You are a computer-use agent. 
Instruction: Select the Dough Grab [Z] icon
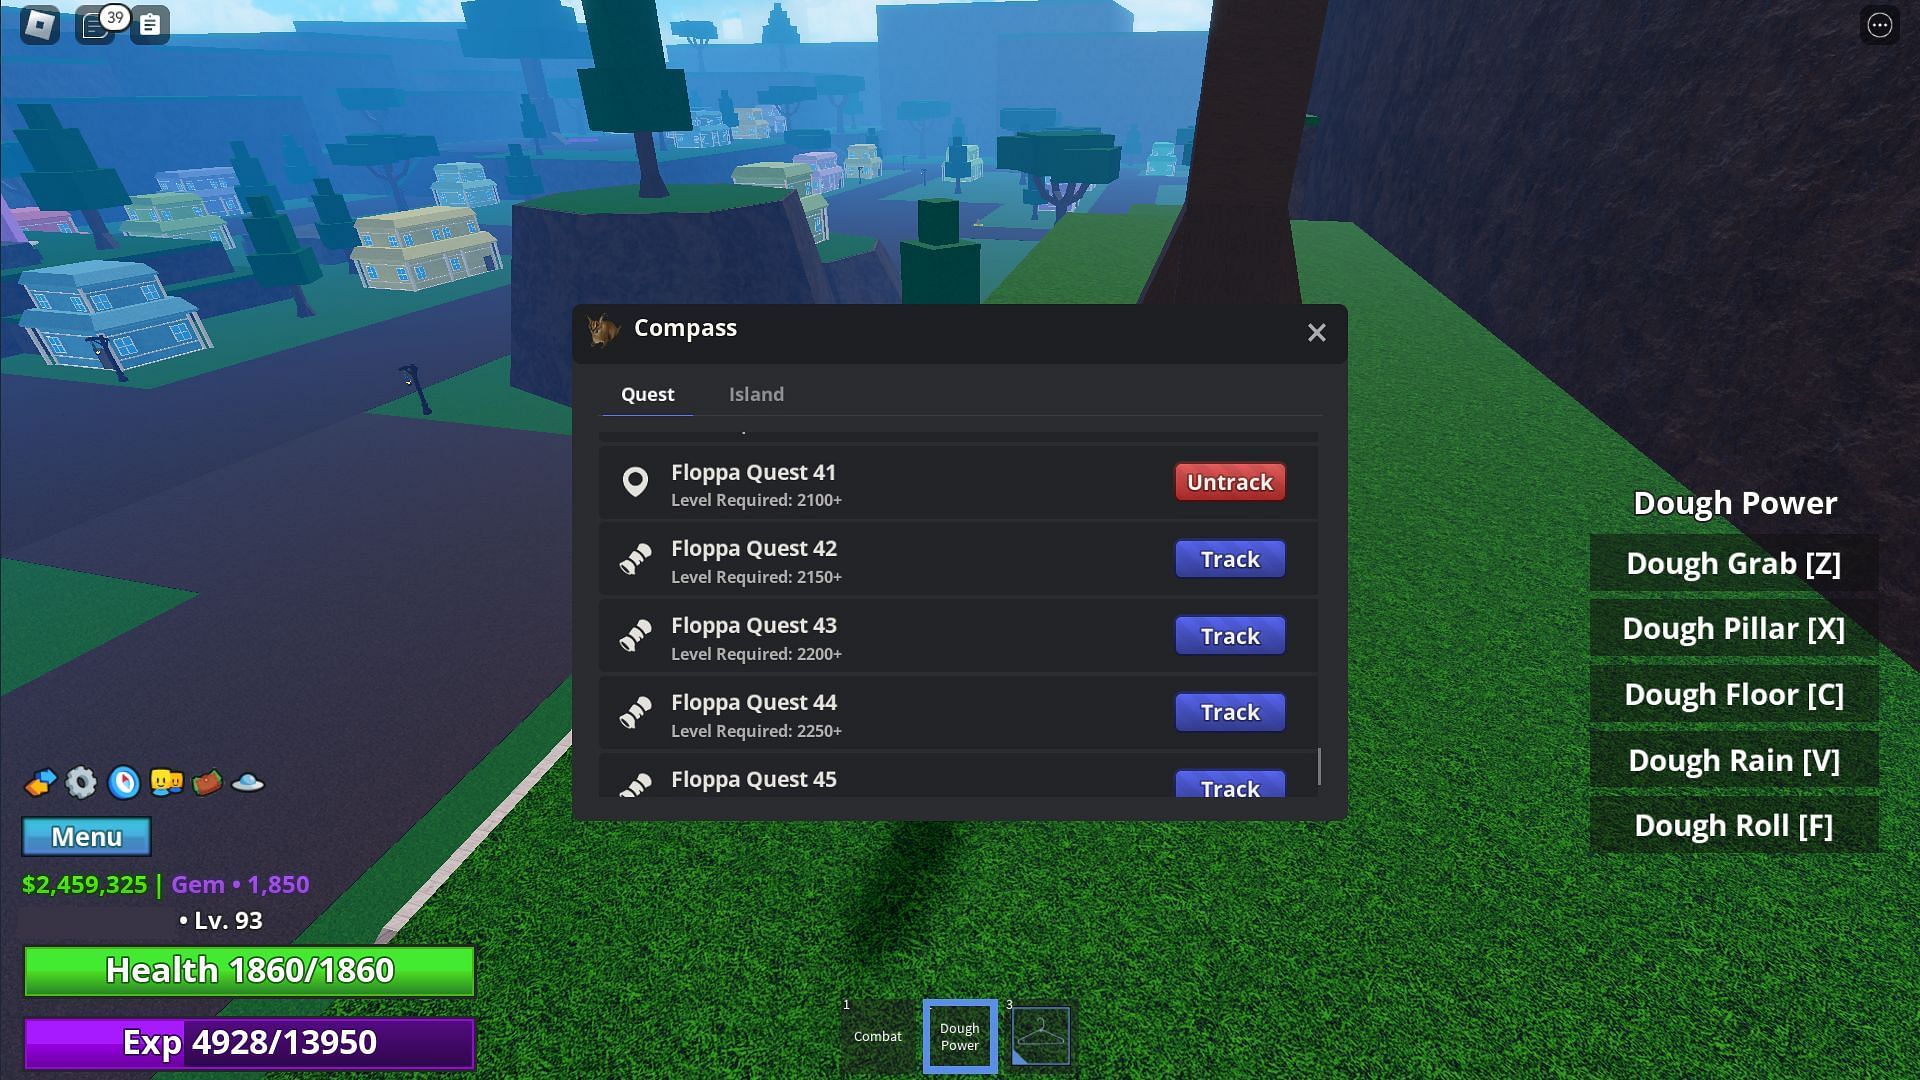click(x=1734, y=563)
